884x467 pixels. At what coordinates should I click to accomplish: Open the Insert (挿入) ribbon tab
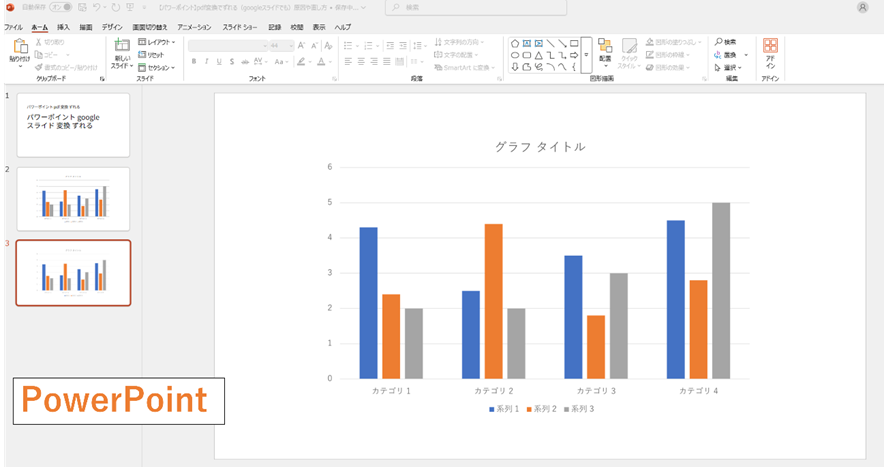[x=63, y=27]
